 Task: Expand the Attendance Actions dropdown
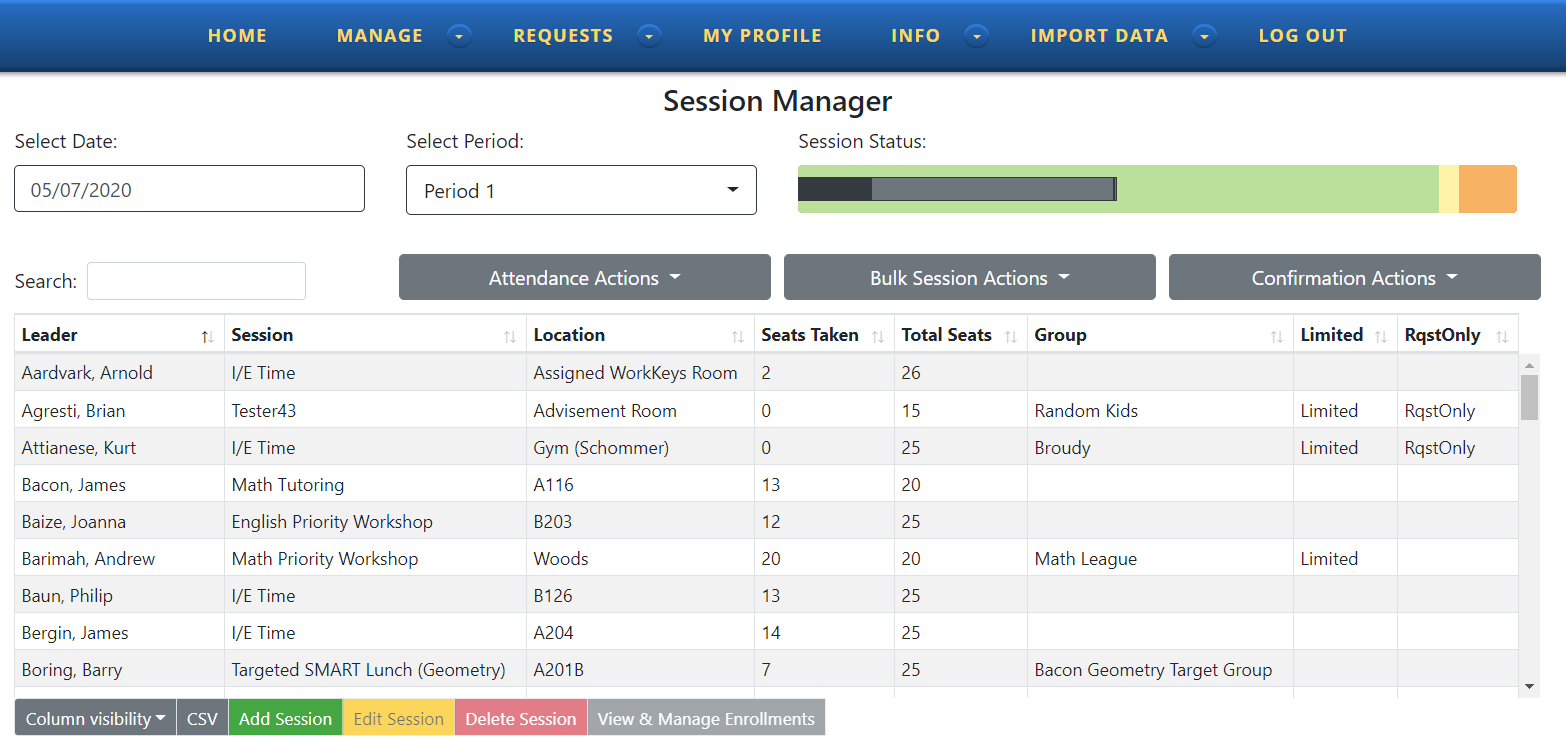pos(584,278)
